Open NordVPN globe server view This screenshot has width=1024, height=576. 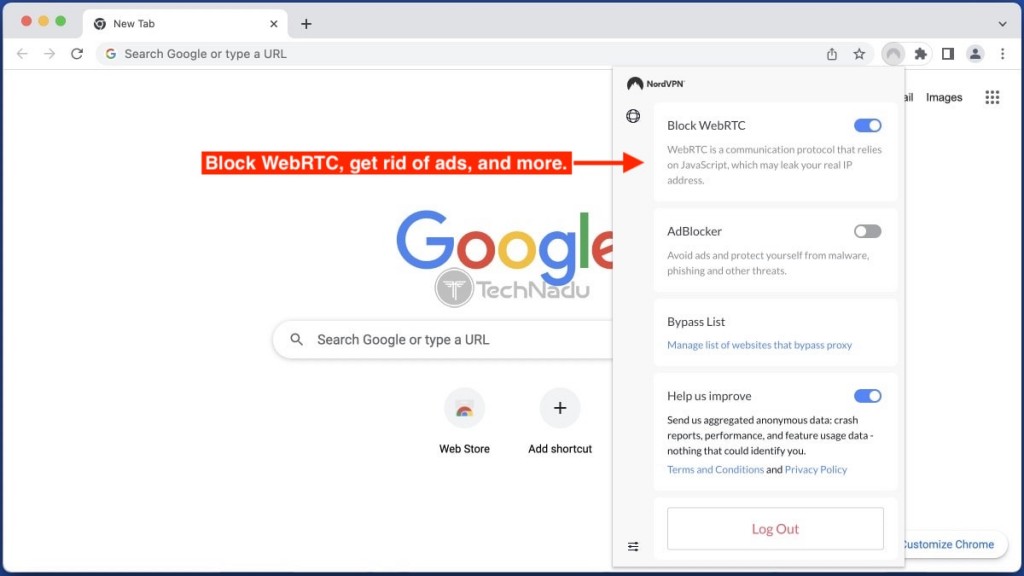[x=633, y=116]
